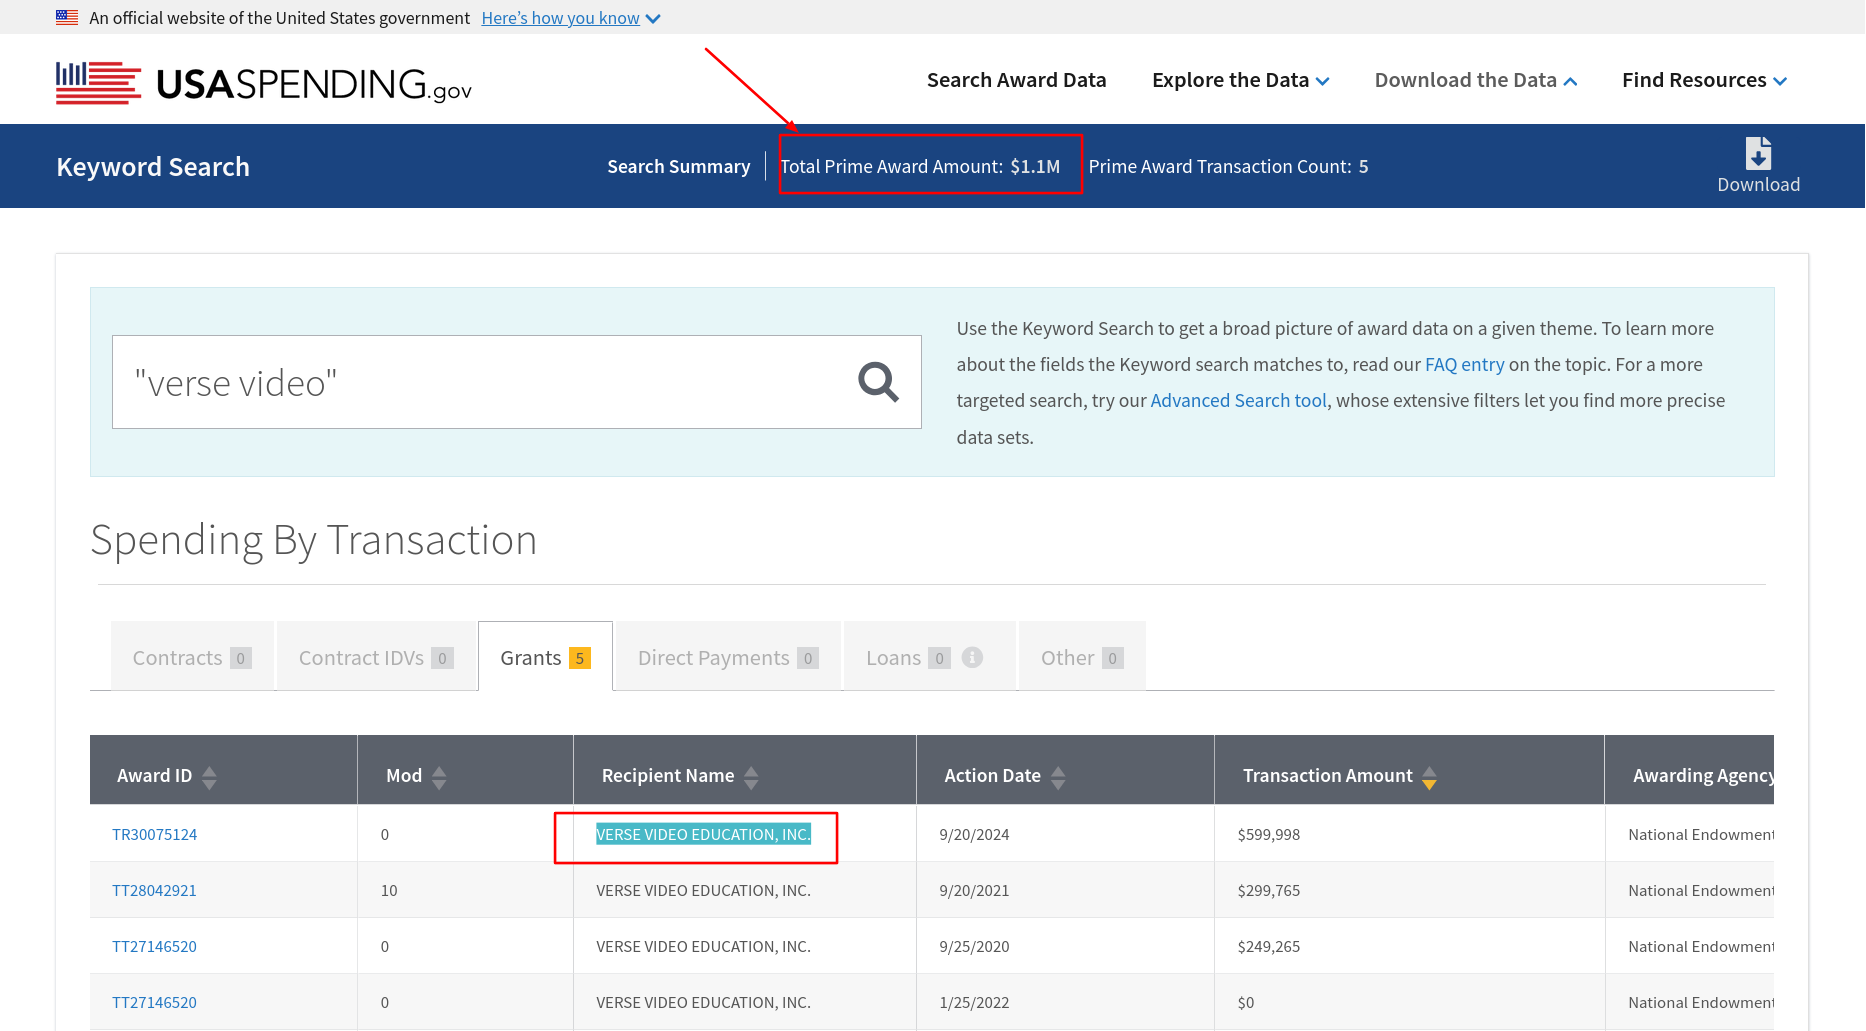Open award TR30075124 link
Viewport: 1866px width, 1031px height.
(x=155, y=834)
